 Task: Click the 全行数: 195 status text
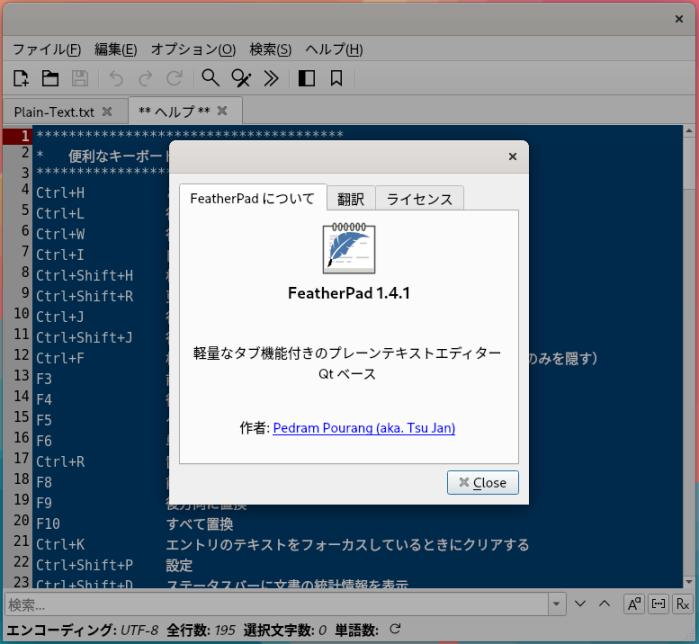[201, 630]
